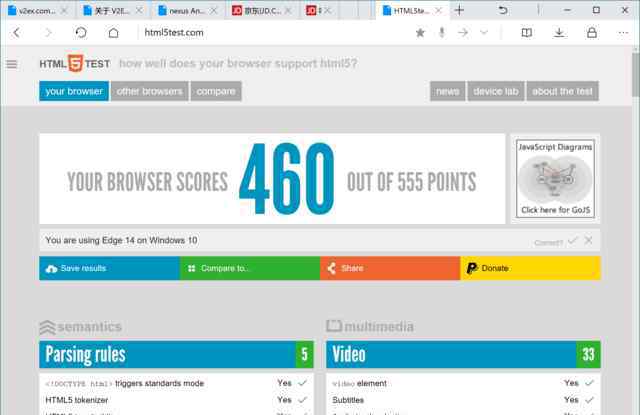
Task: Confirm browser detection with the check mark
Action: pyautogui.click(x=573, y=240)
